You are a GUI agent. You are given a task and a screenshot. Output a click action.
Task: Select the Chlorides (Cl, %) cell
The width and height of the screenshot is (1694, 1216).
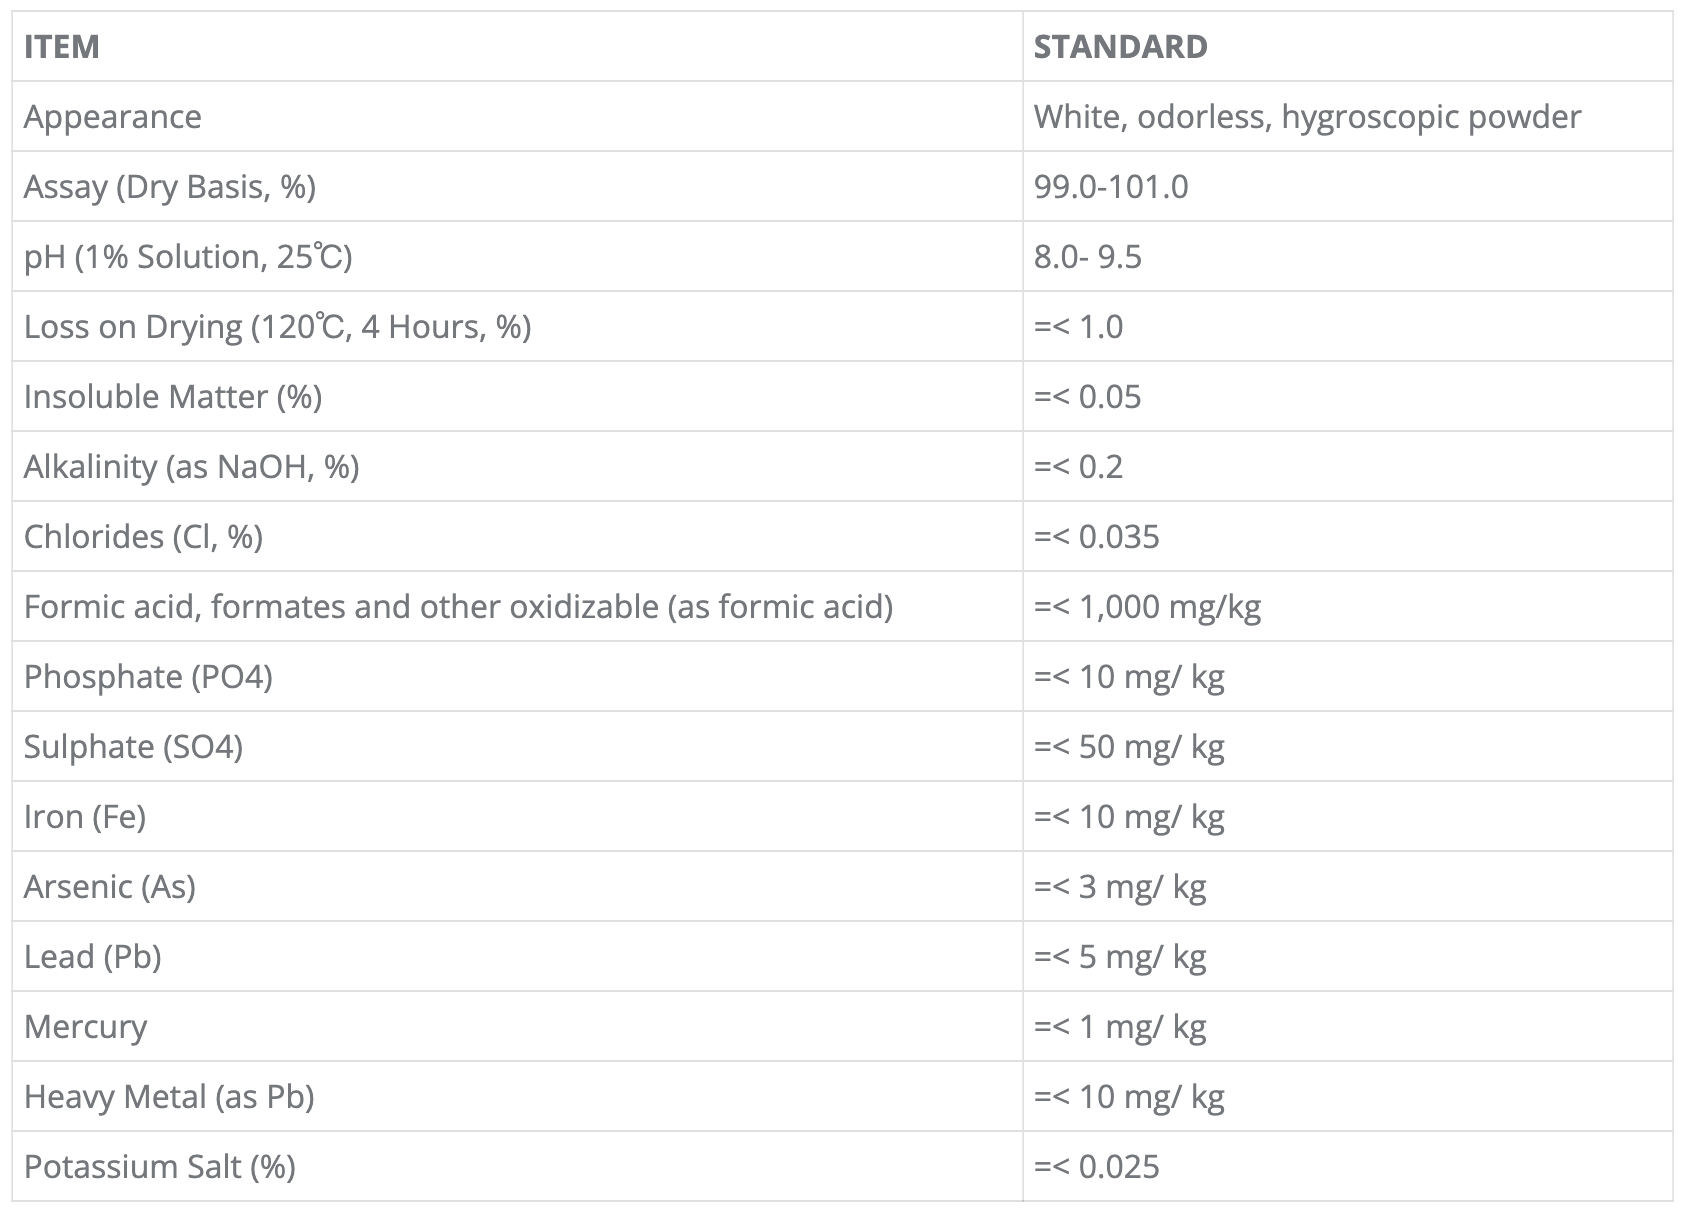[x=143, y=537]
